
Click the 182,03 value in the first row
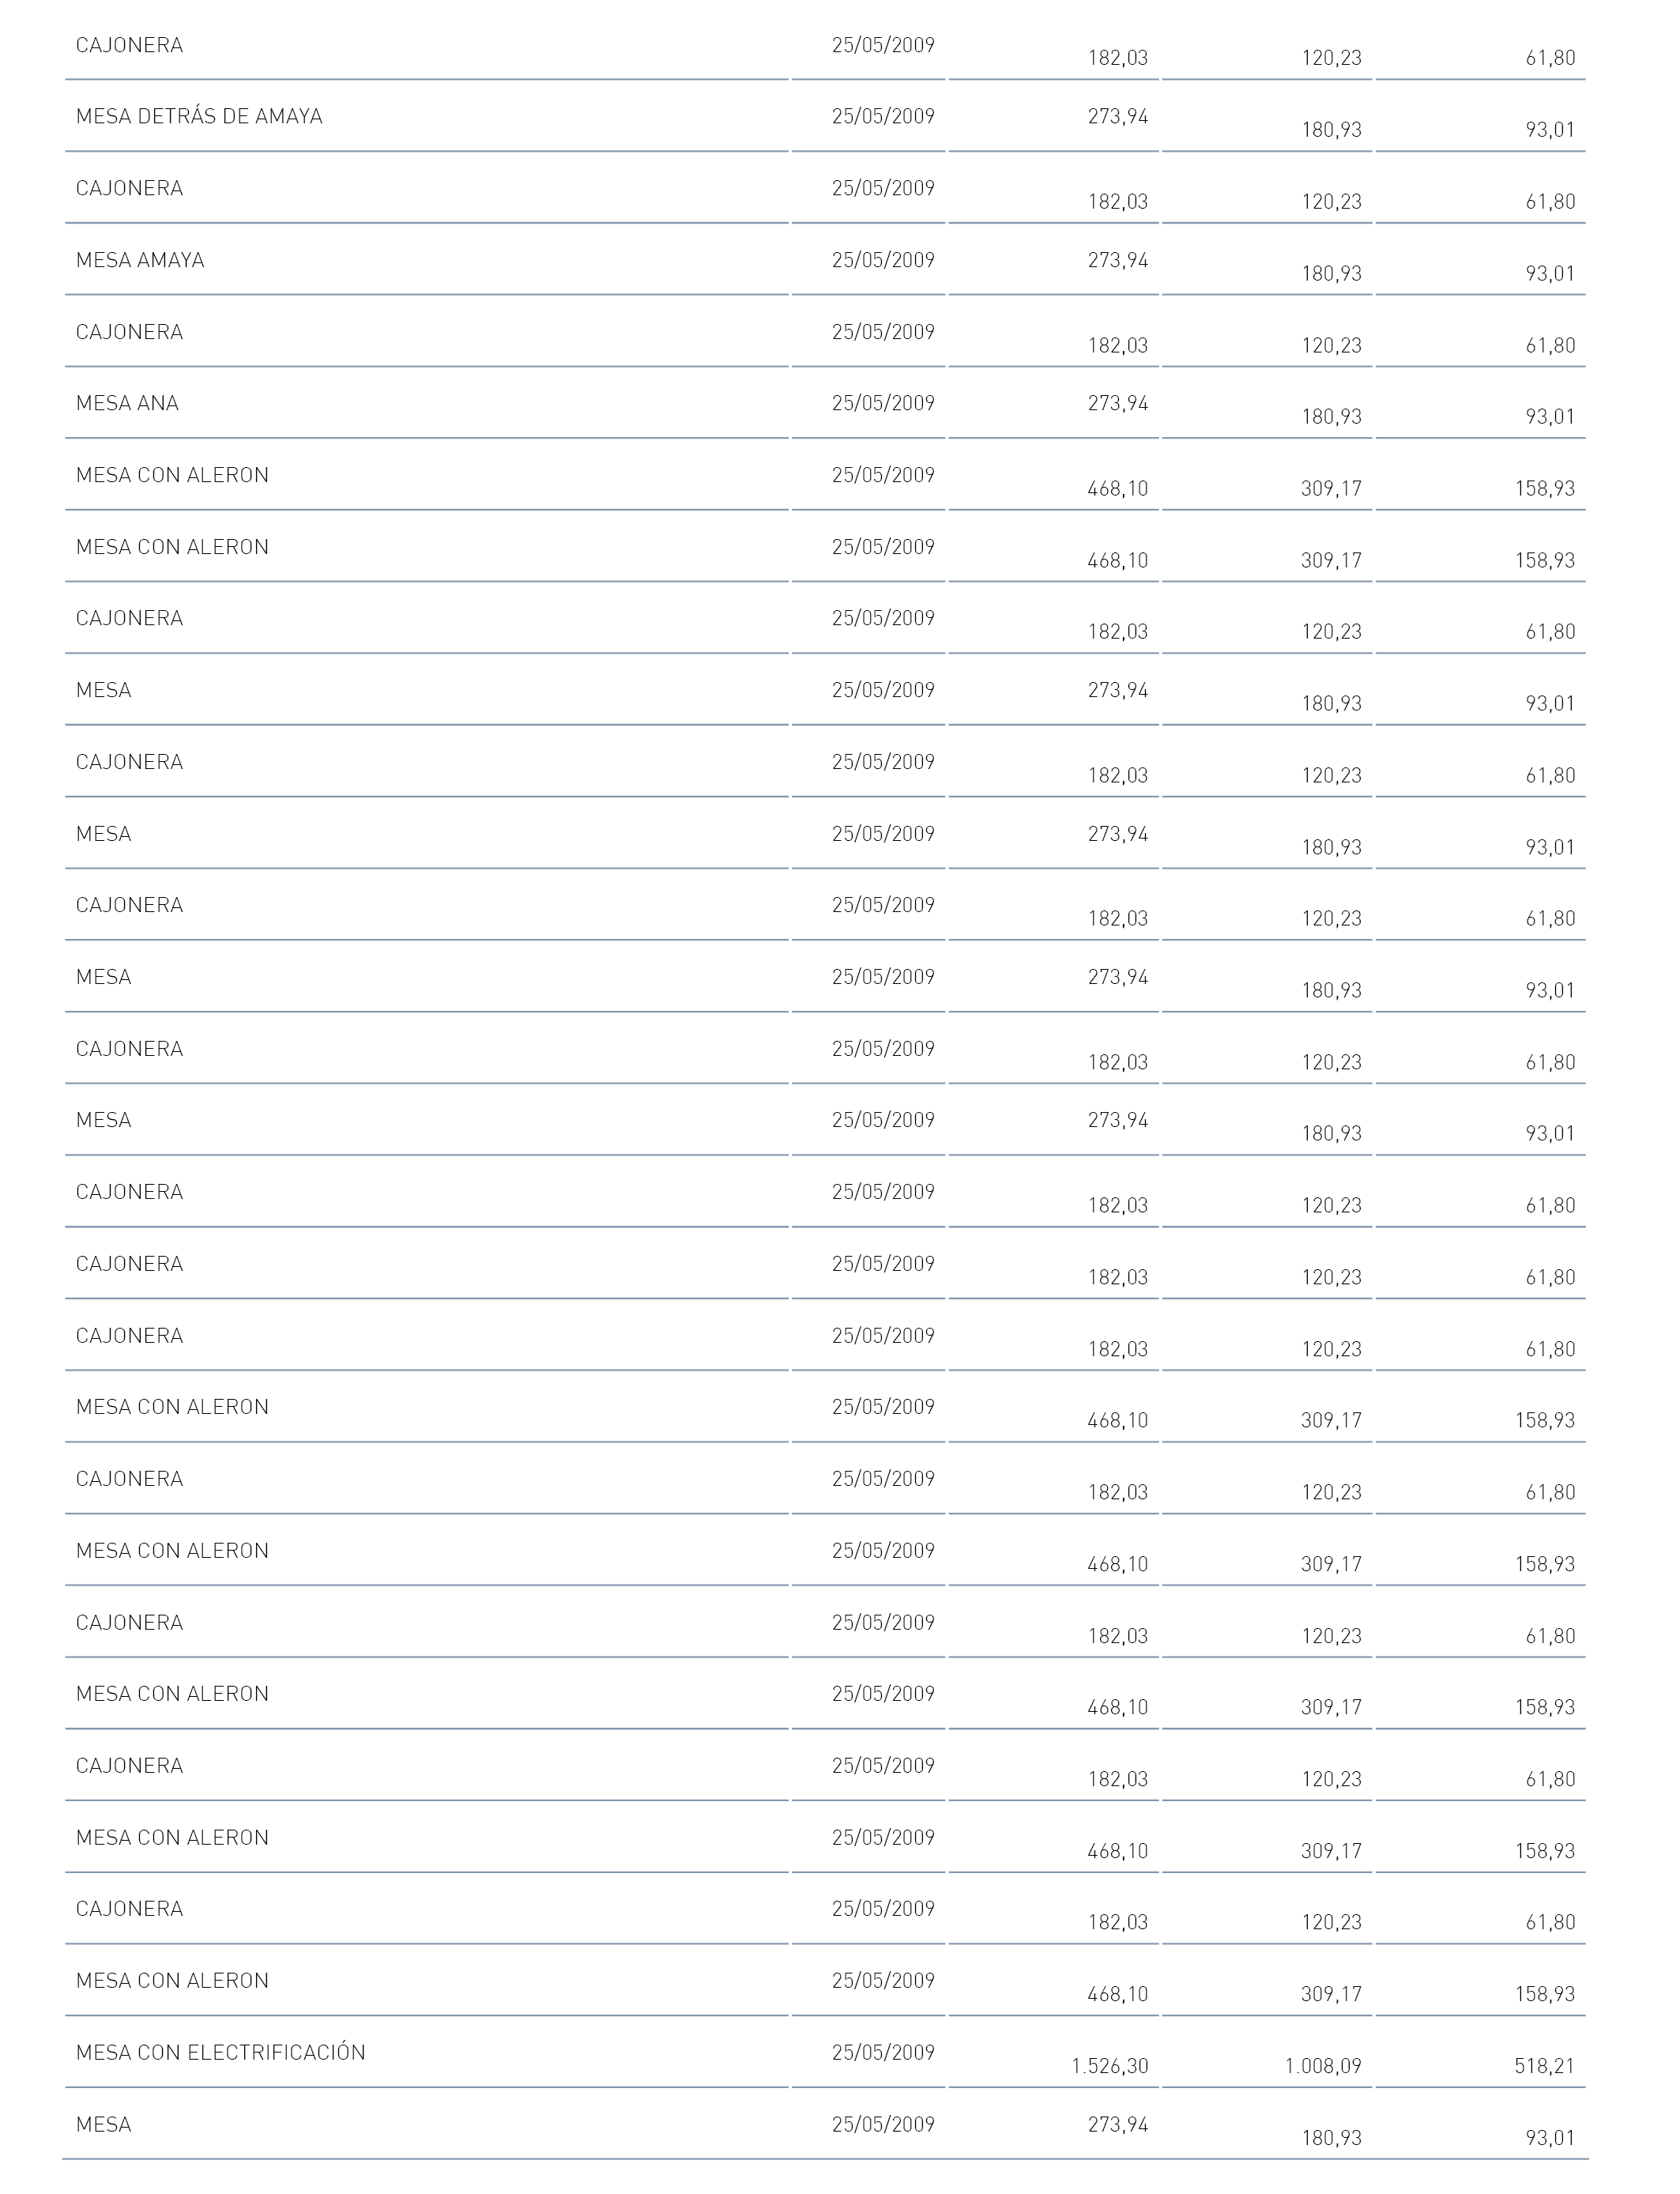pos(1118,59)
